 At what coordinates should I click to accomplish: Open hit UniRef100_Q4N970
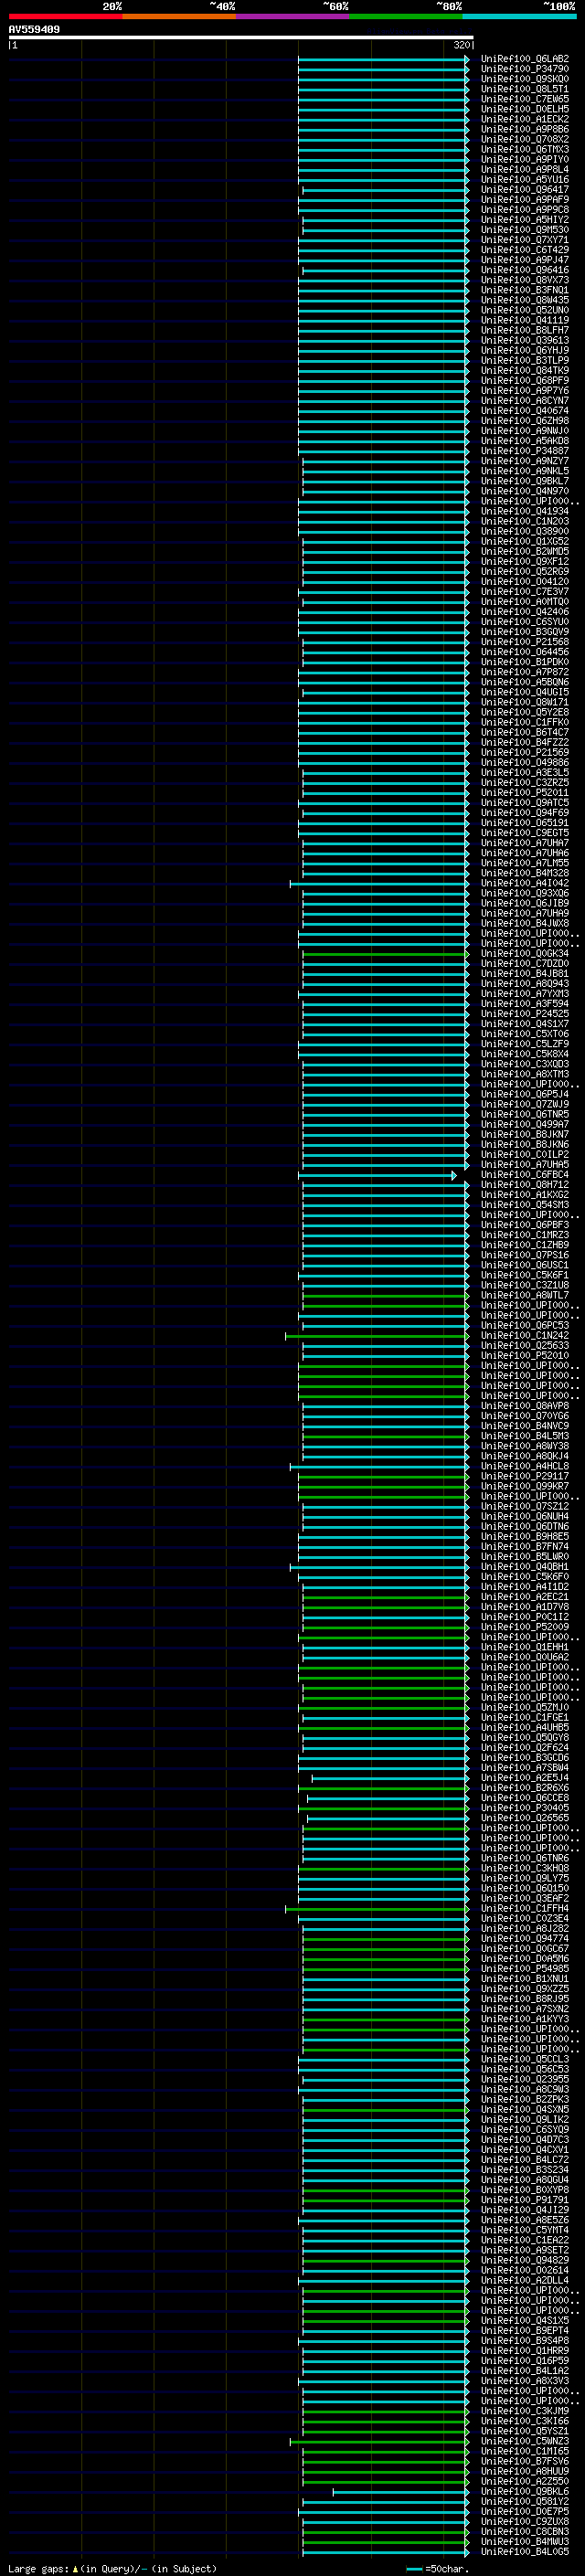pyautogui.click(x=525, y=491)
